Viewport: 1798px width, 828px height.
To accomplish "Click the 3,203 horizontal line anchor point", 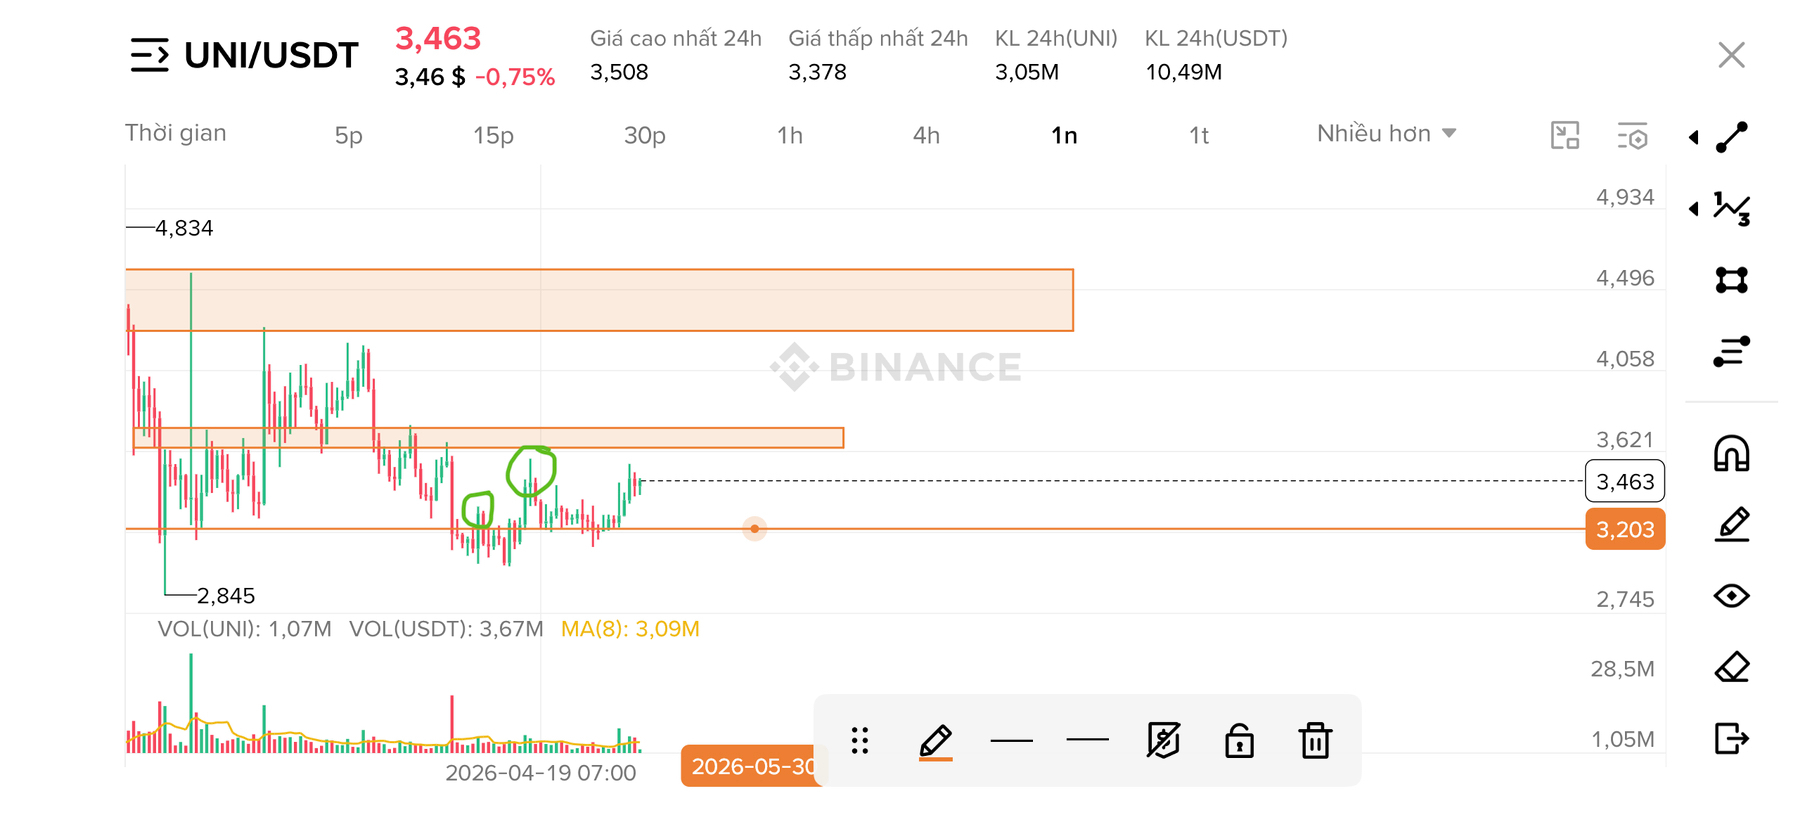I will (x=754, y=529).
